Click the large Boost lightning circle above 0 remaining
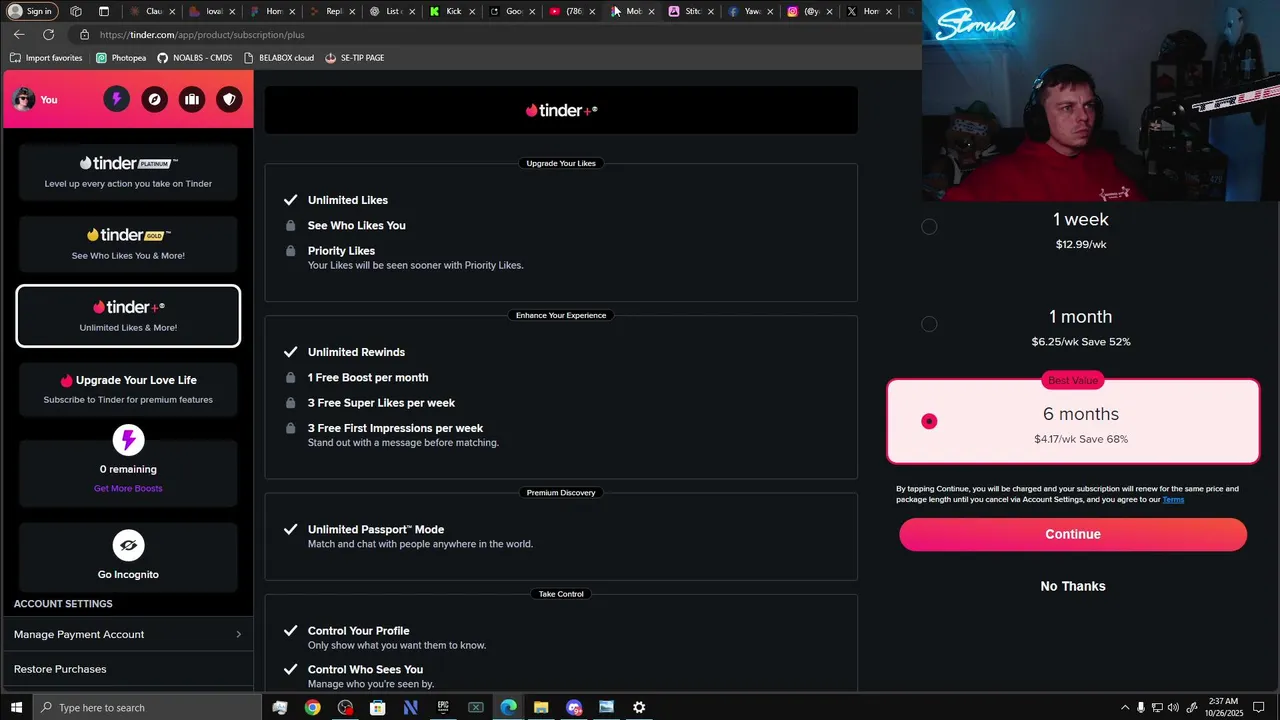1280x720 pixels. click(x=128, y=440)
